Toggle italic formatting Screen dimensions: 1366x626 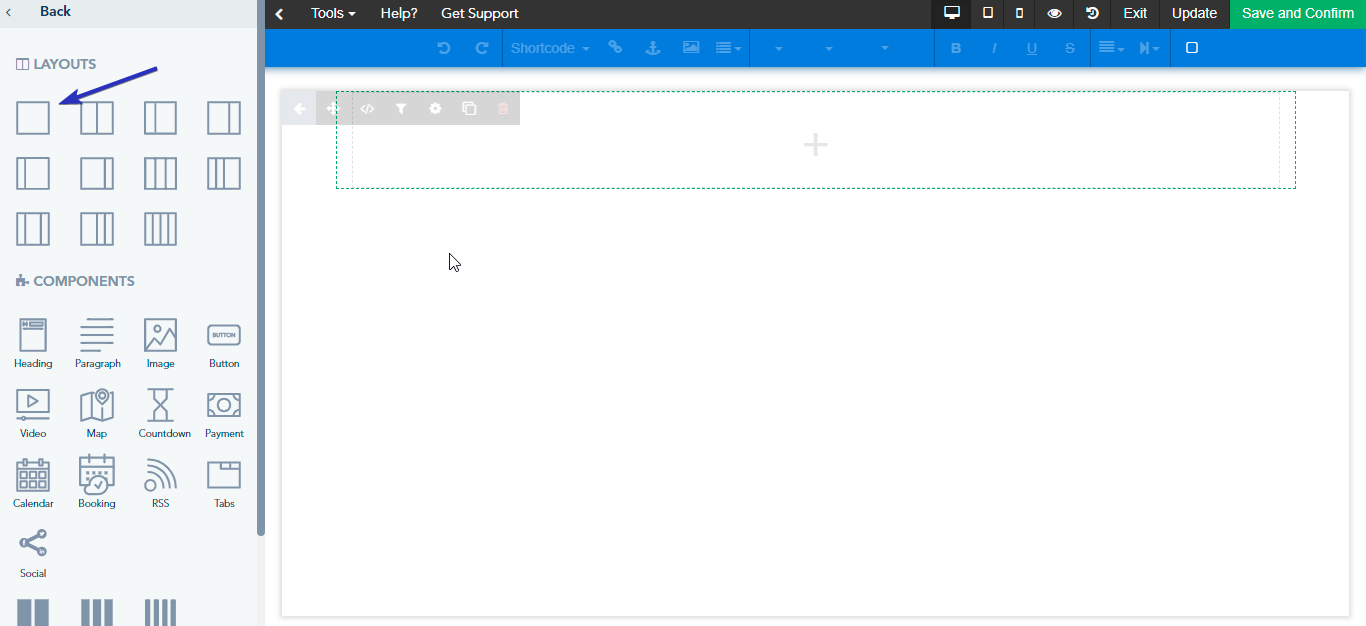pyautogui.click(x=994, y=48)
